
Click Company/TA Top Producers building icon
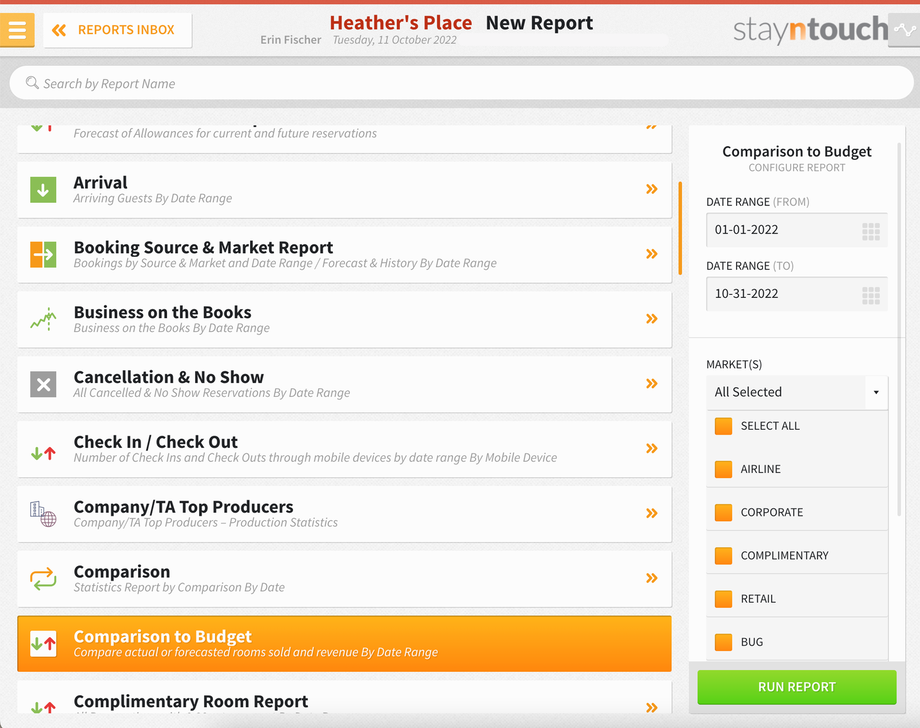click(x=43, y=514)
